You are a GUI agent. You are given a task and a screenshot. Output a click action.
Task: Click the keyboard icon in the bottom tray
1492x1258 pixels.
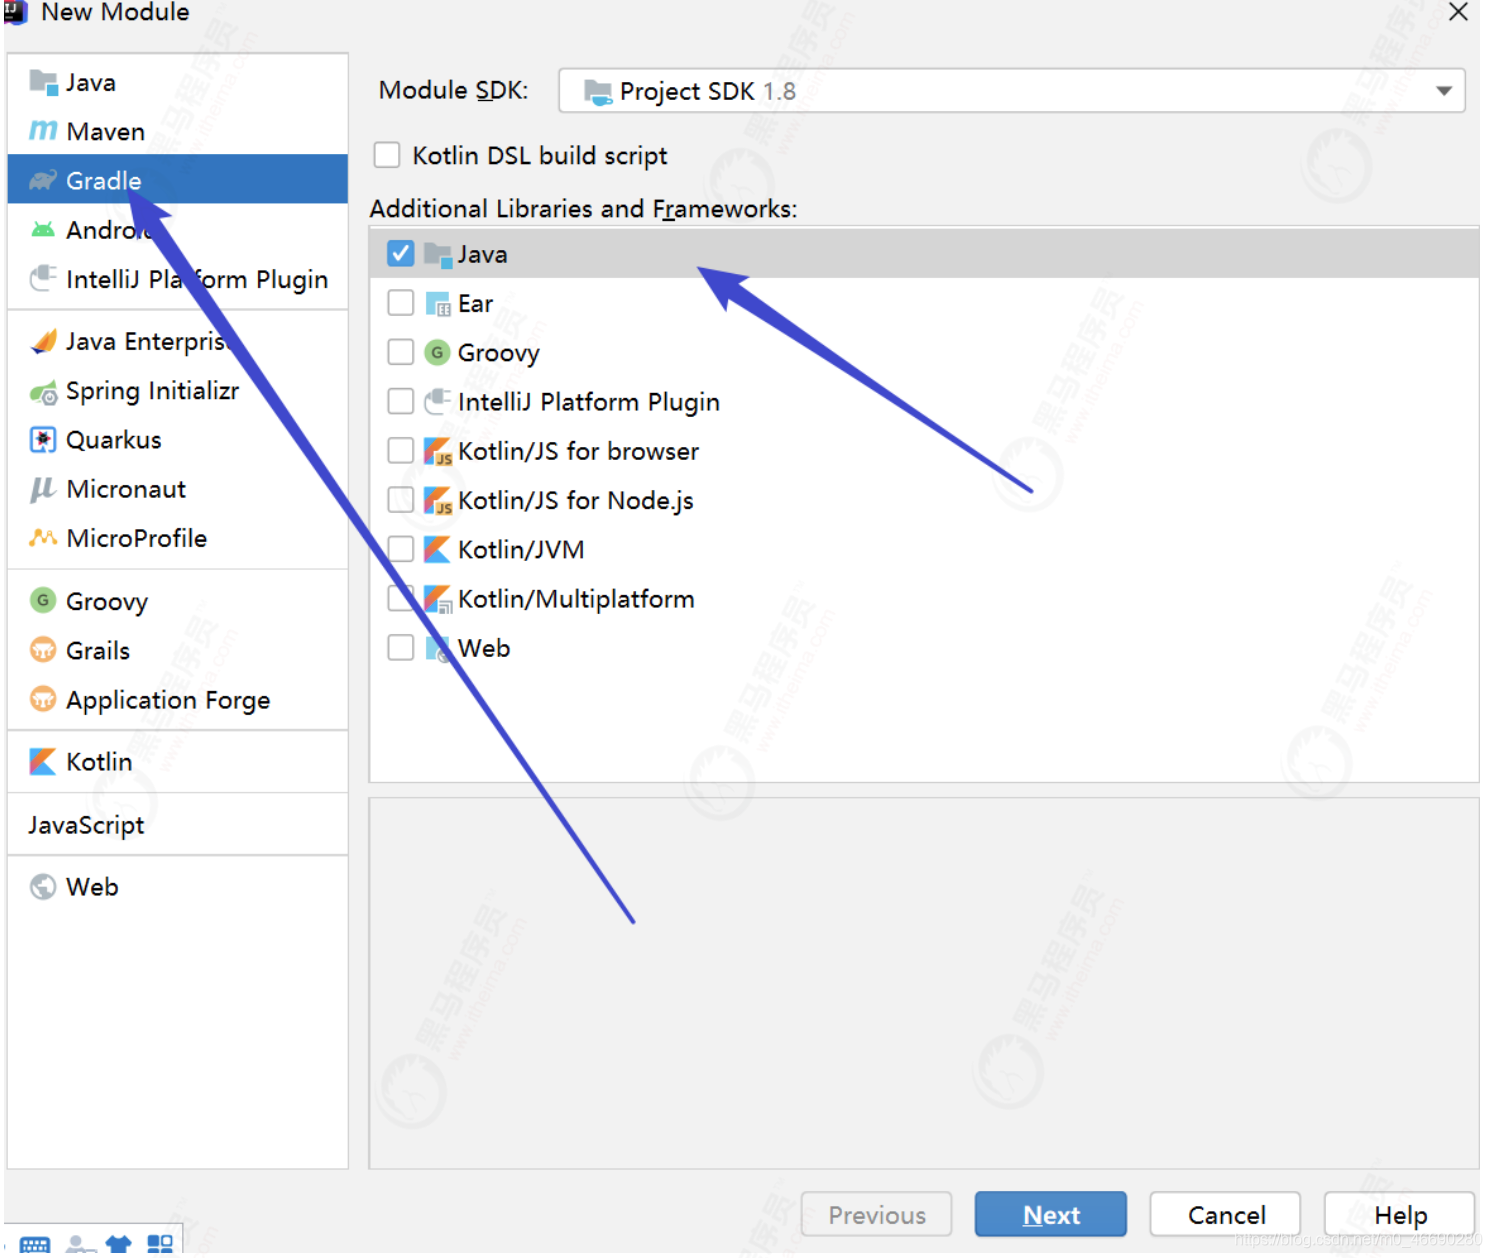point(35,1245)
